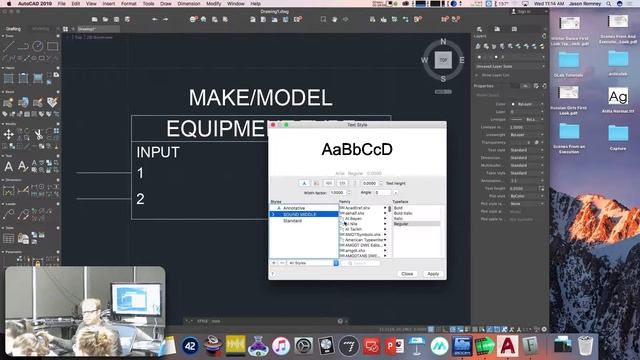
Task: Click the Text height field in Text Style
Action: [371, 184]
